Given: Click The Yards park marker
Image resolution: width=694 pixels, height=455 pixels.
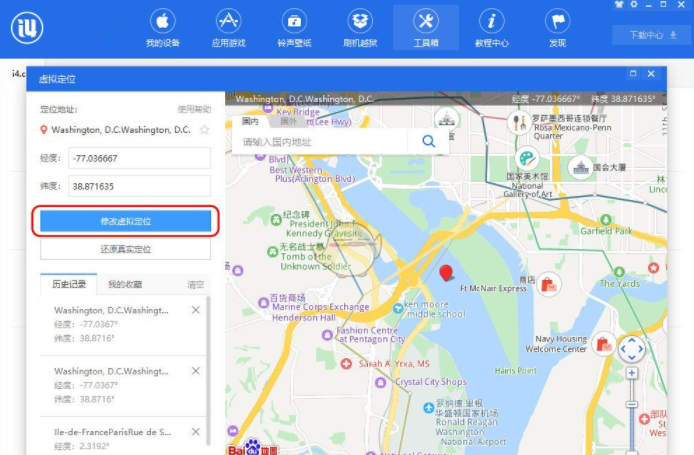Looking at the screenshot, I should pyautogui.click(x=619, y=272).
